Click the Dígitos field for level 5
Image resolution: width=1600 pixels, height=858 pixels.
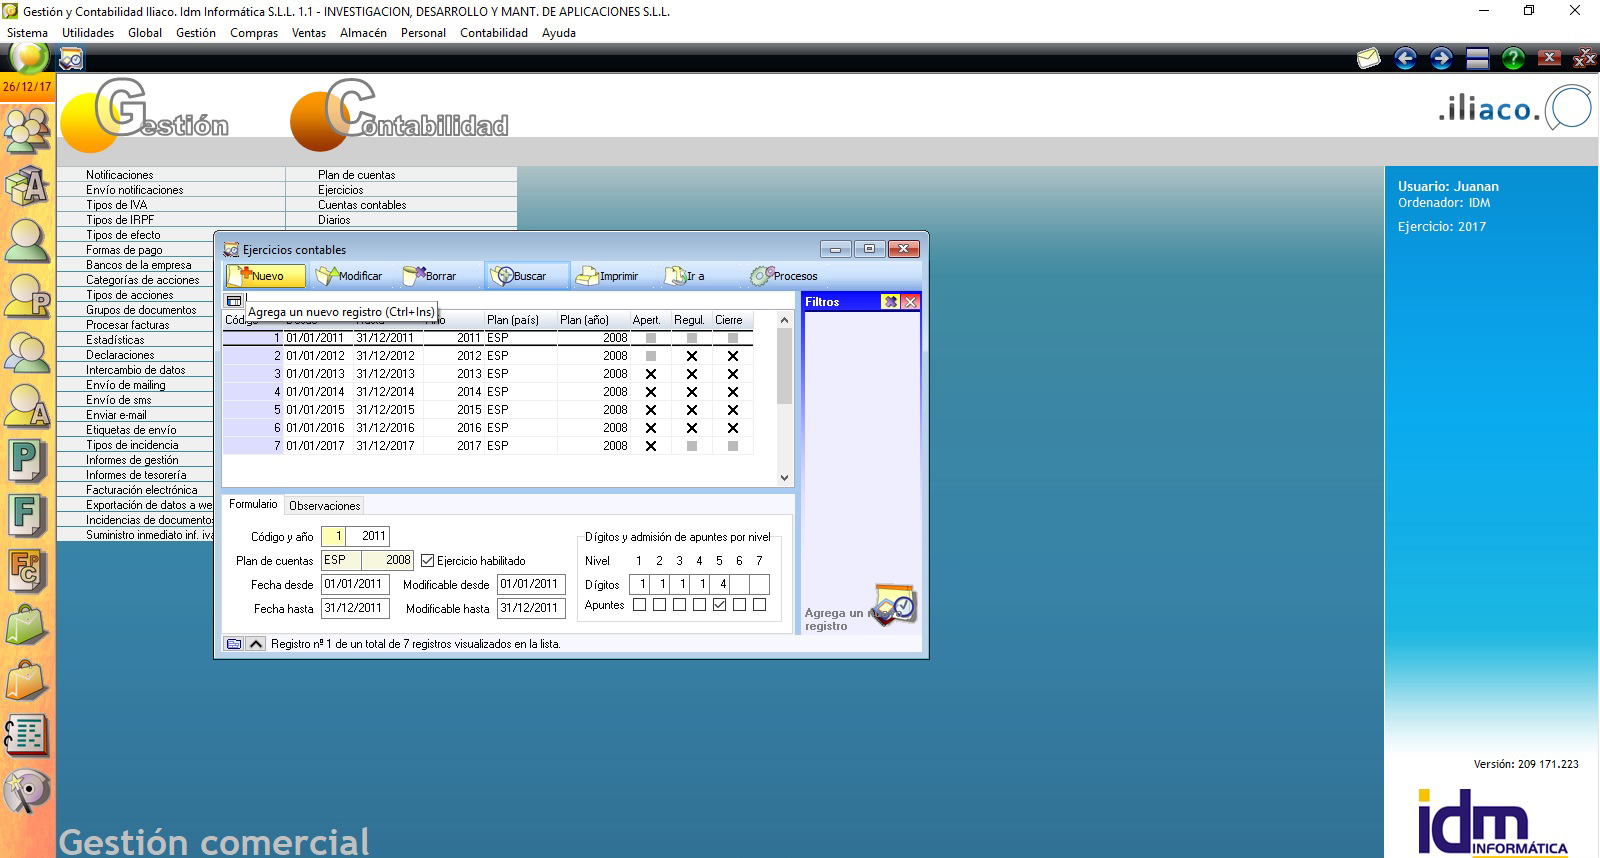pos(719,584)
